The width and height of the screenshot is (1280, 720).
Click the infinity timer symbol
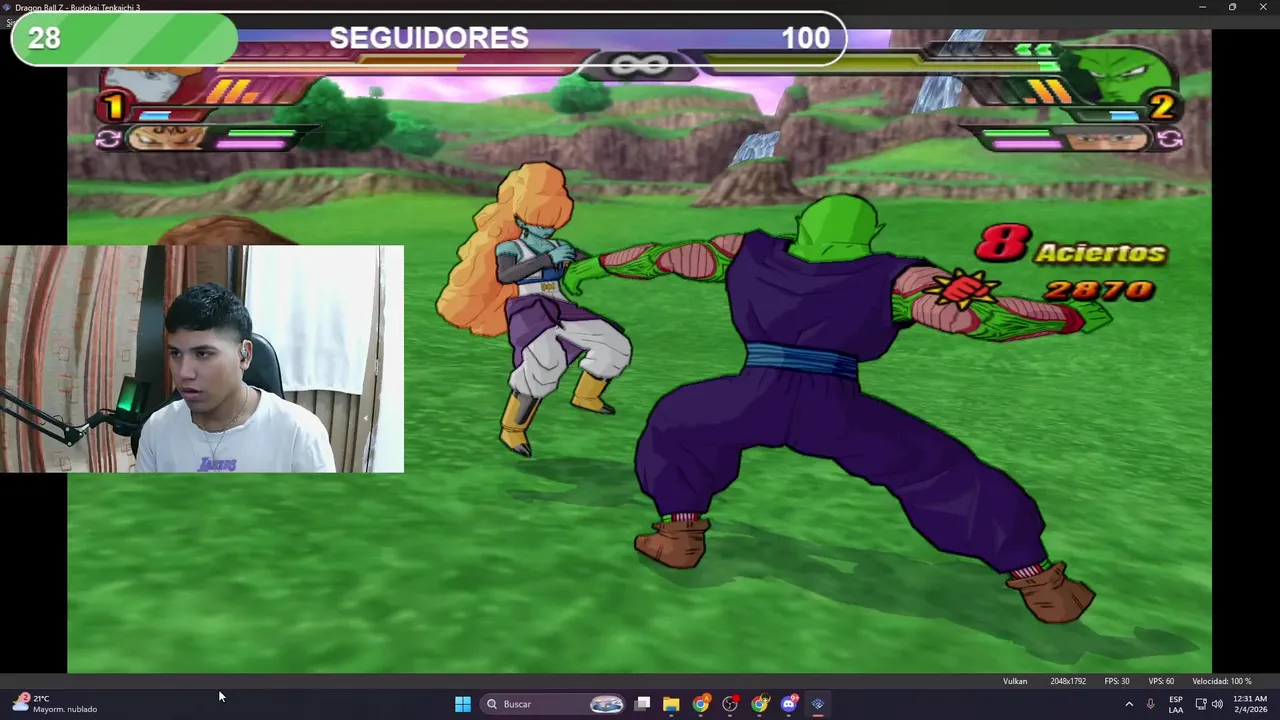[640, 66]
